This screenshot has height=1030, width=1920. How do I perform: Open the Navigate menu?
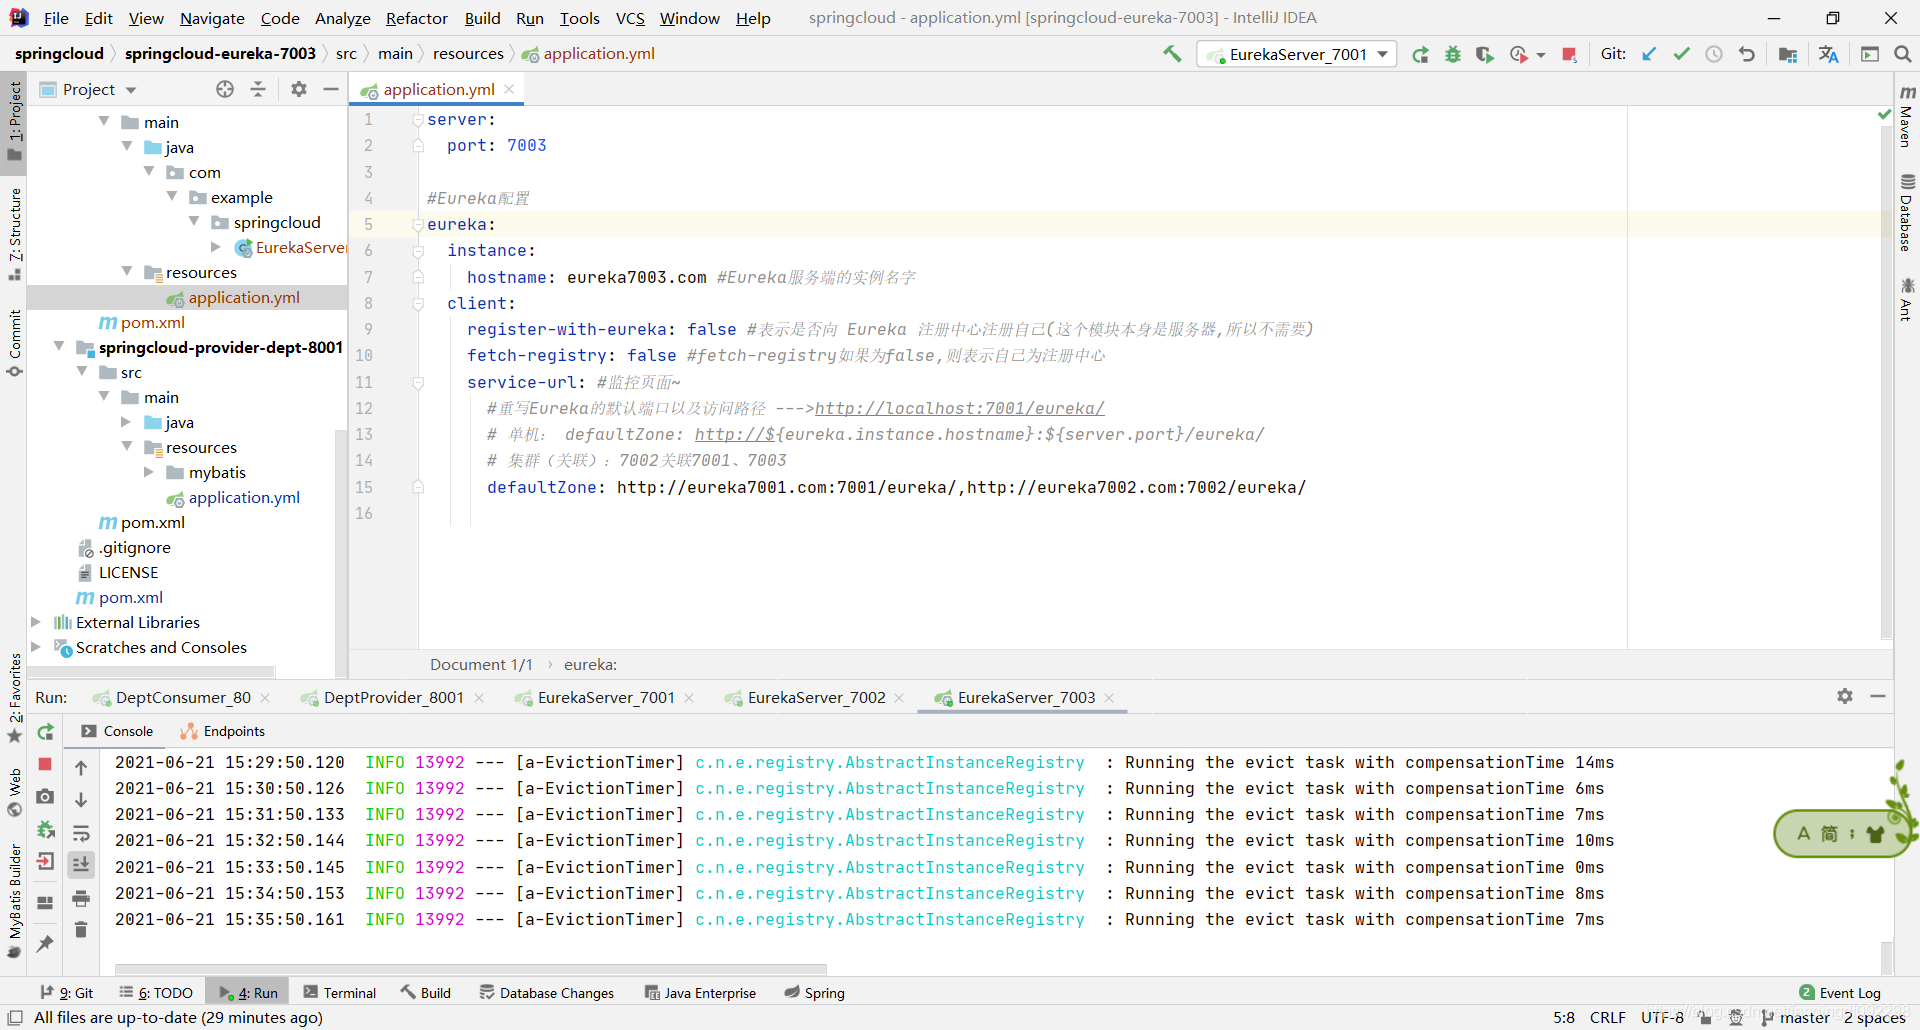point(212,18)
